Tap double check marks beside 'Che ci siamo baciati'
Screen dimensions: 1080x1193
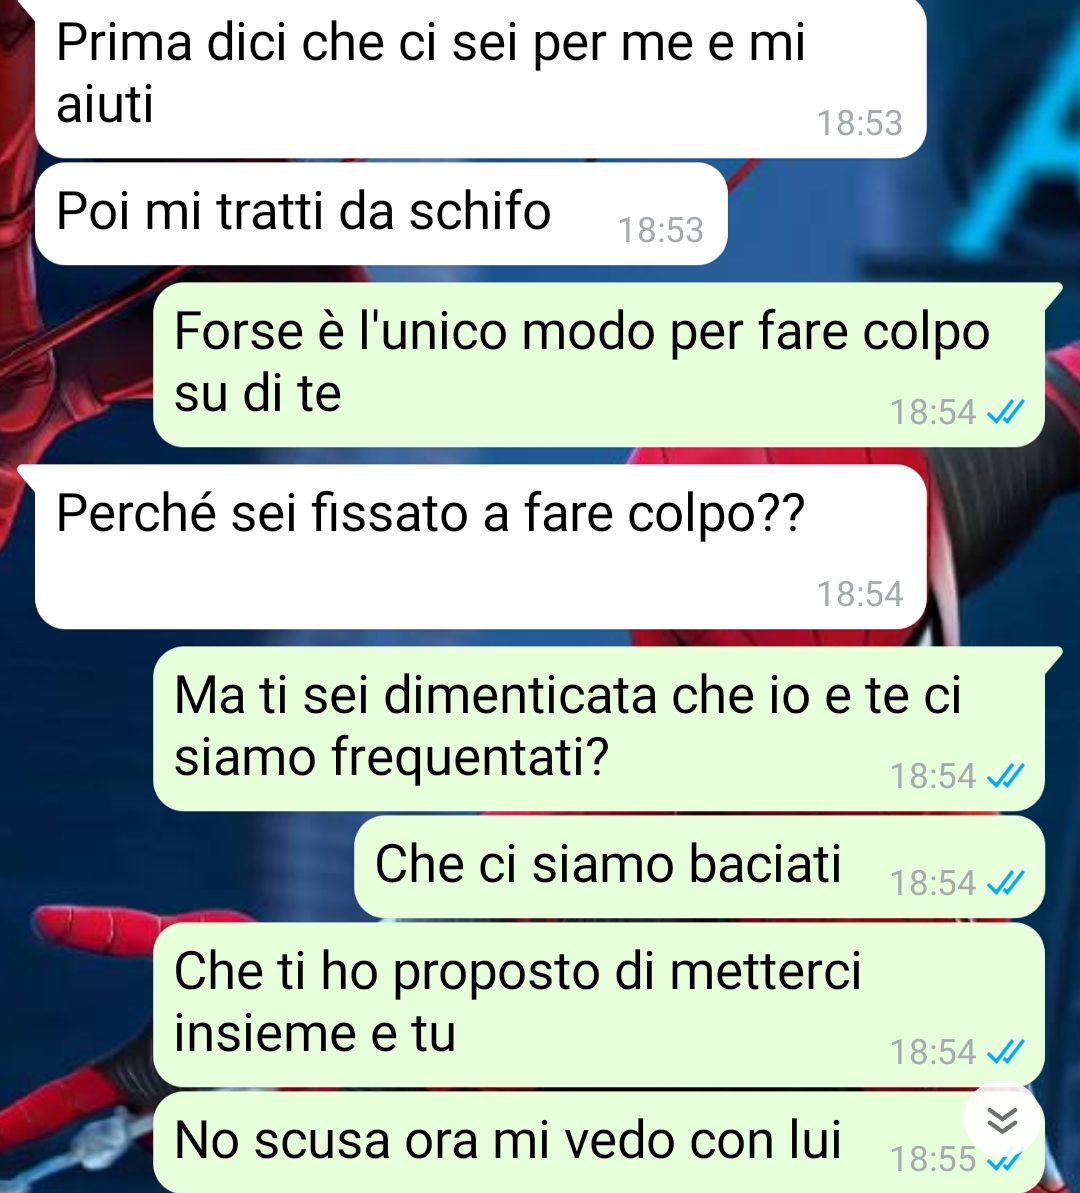coord(1005,883)
